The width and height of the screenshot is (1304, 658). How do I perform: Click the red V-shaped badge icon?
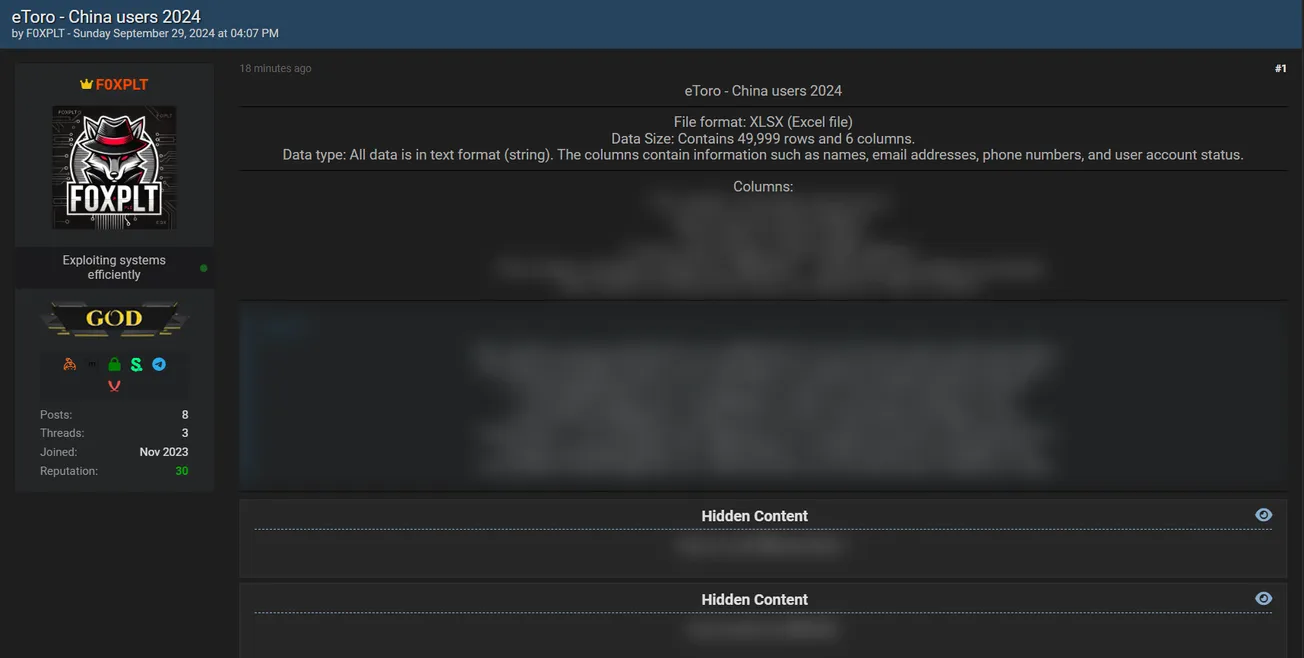[114, 385]
